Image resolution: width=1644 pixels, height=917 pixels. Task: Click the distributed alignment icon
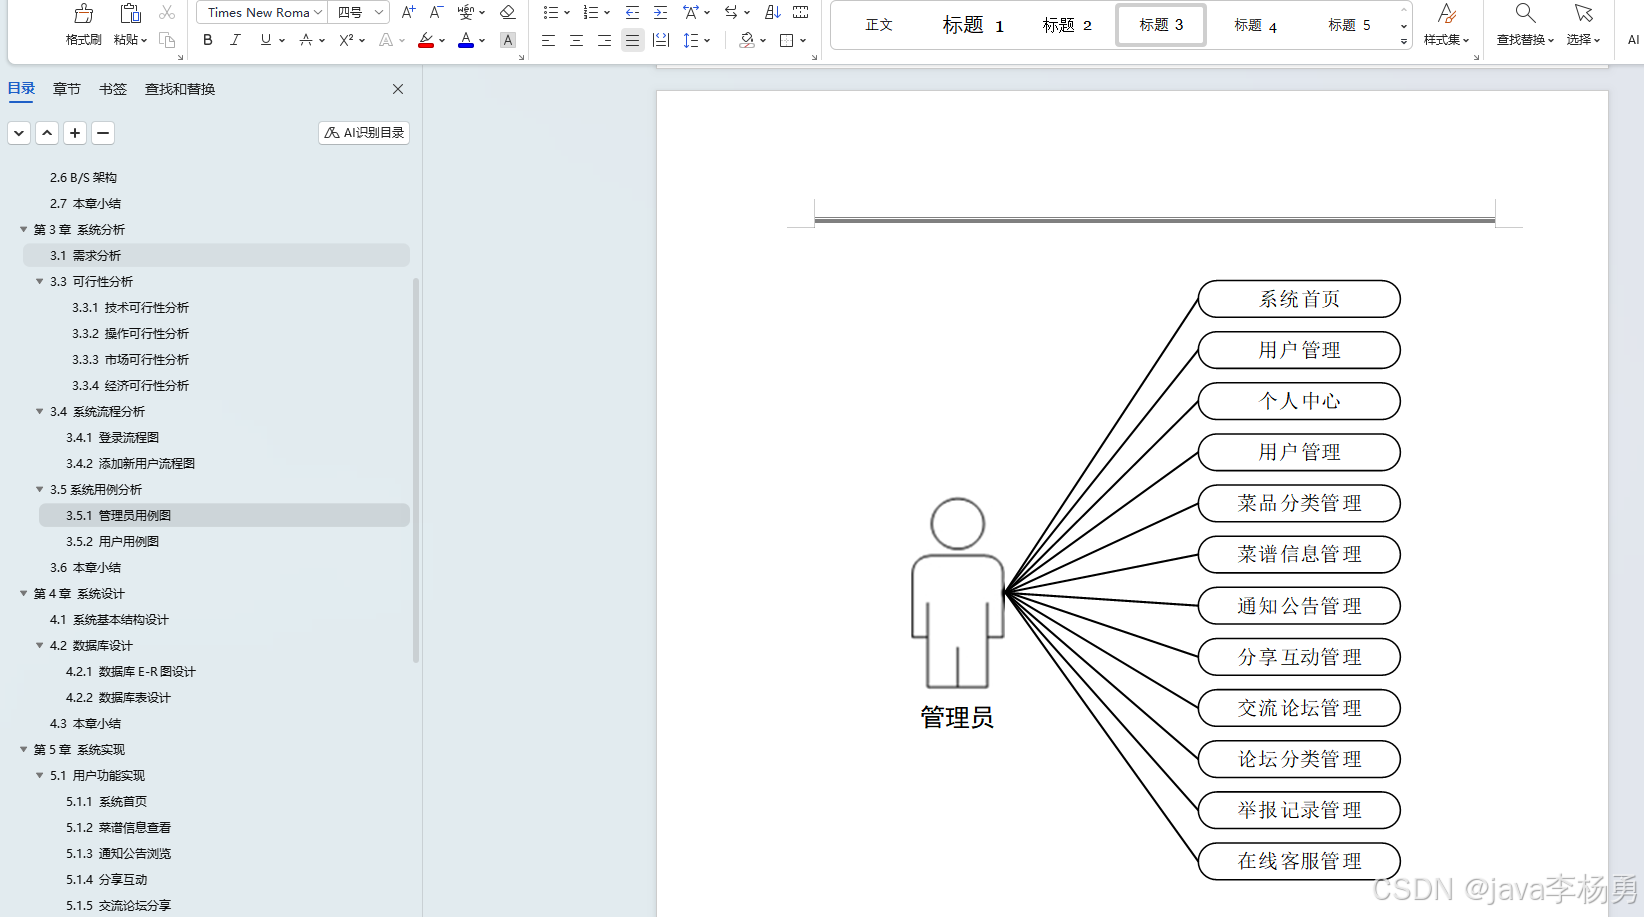coord(660,40)
